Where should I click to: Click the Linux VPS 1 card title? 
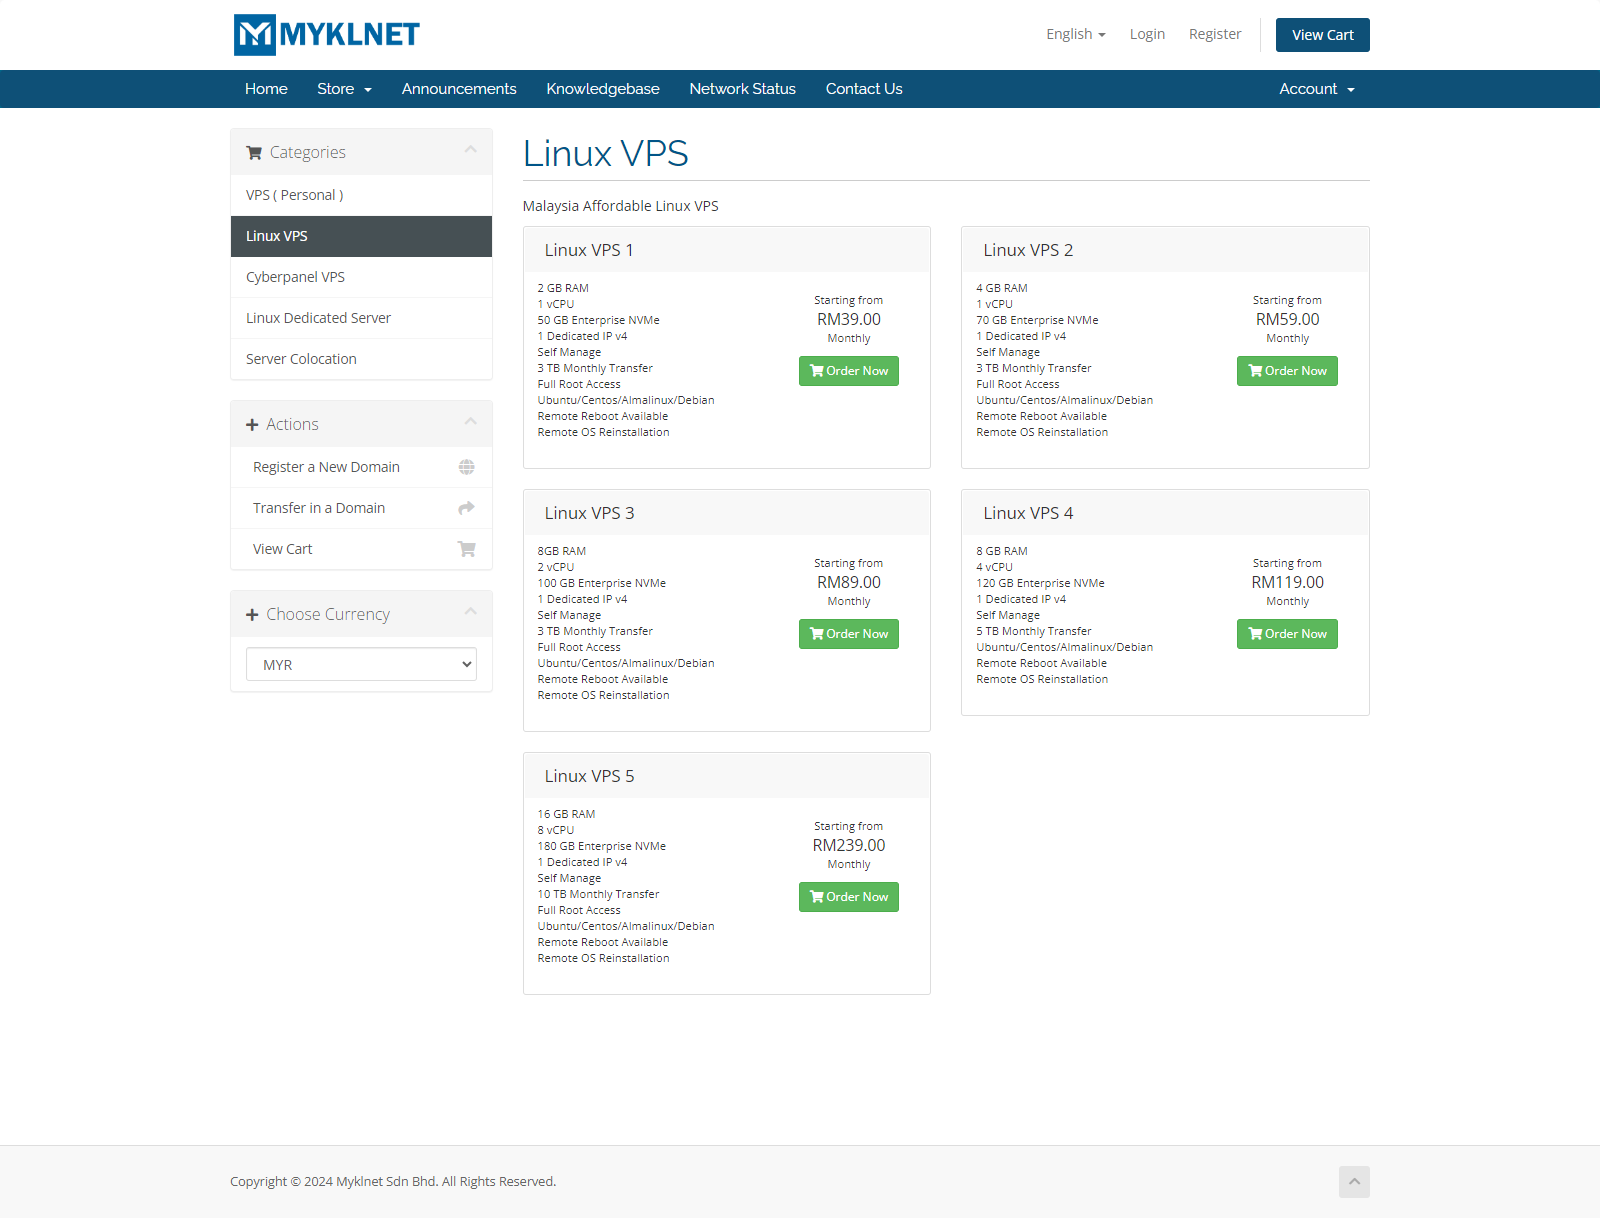click(589, 250)
